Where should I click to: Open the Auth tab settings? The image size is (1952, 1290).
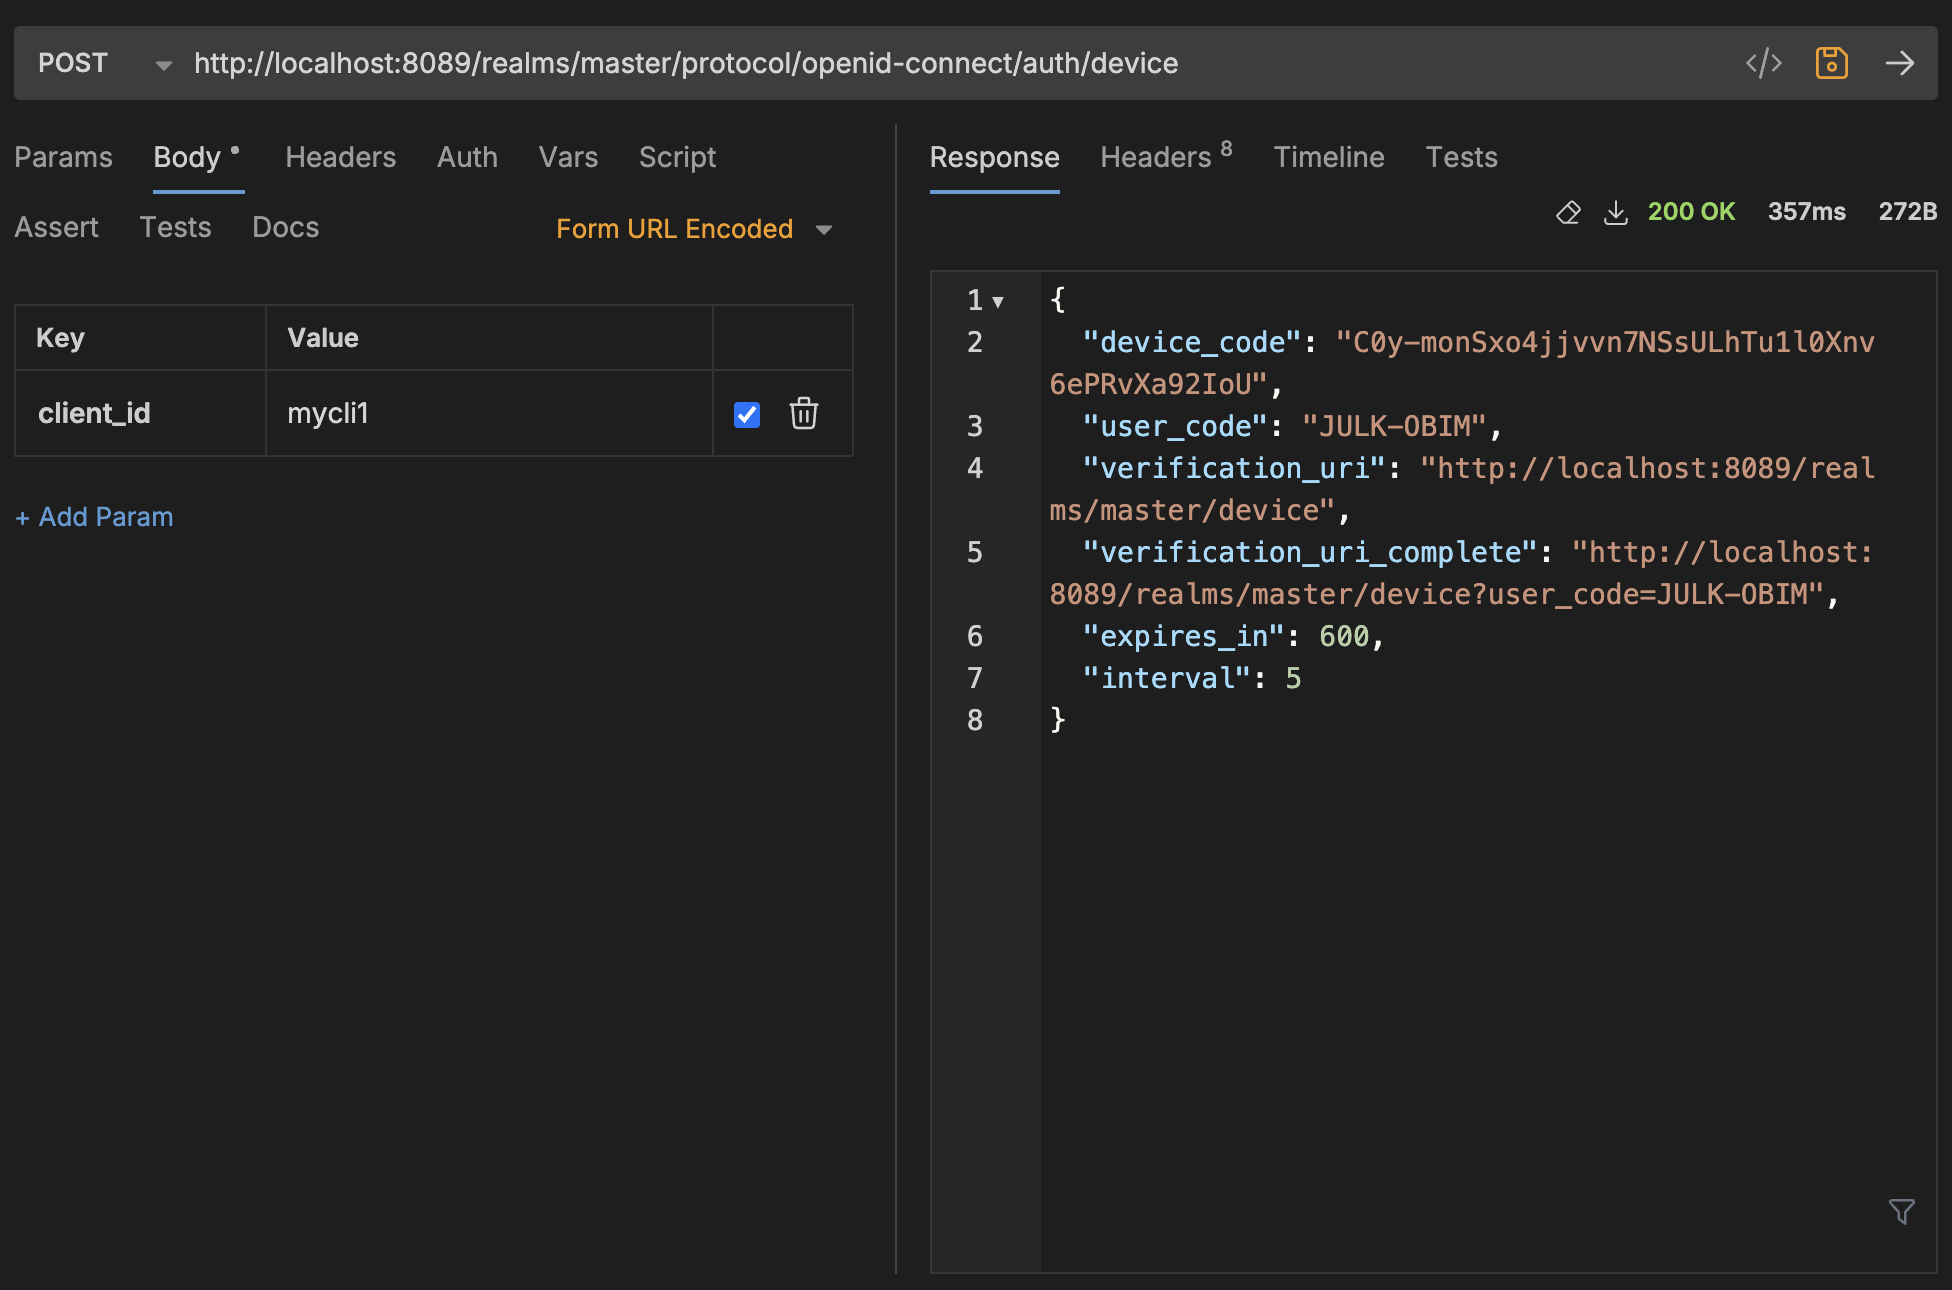coord(468,155)
